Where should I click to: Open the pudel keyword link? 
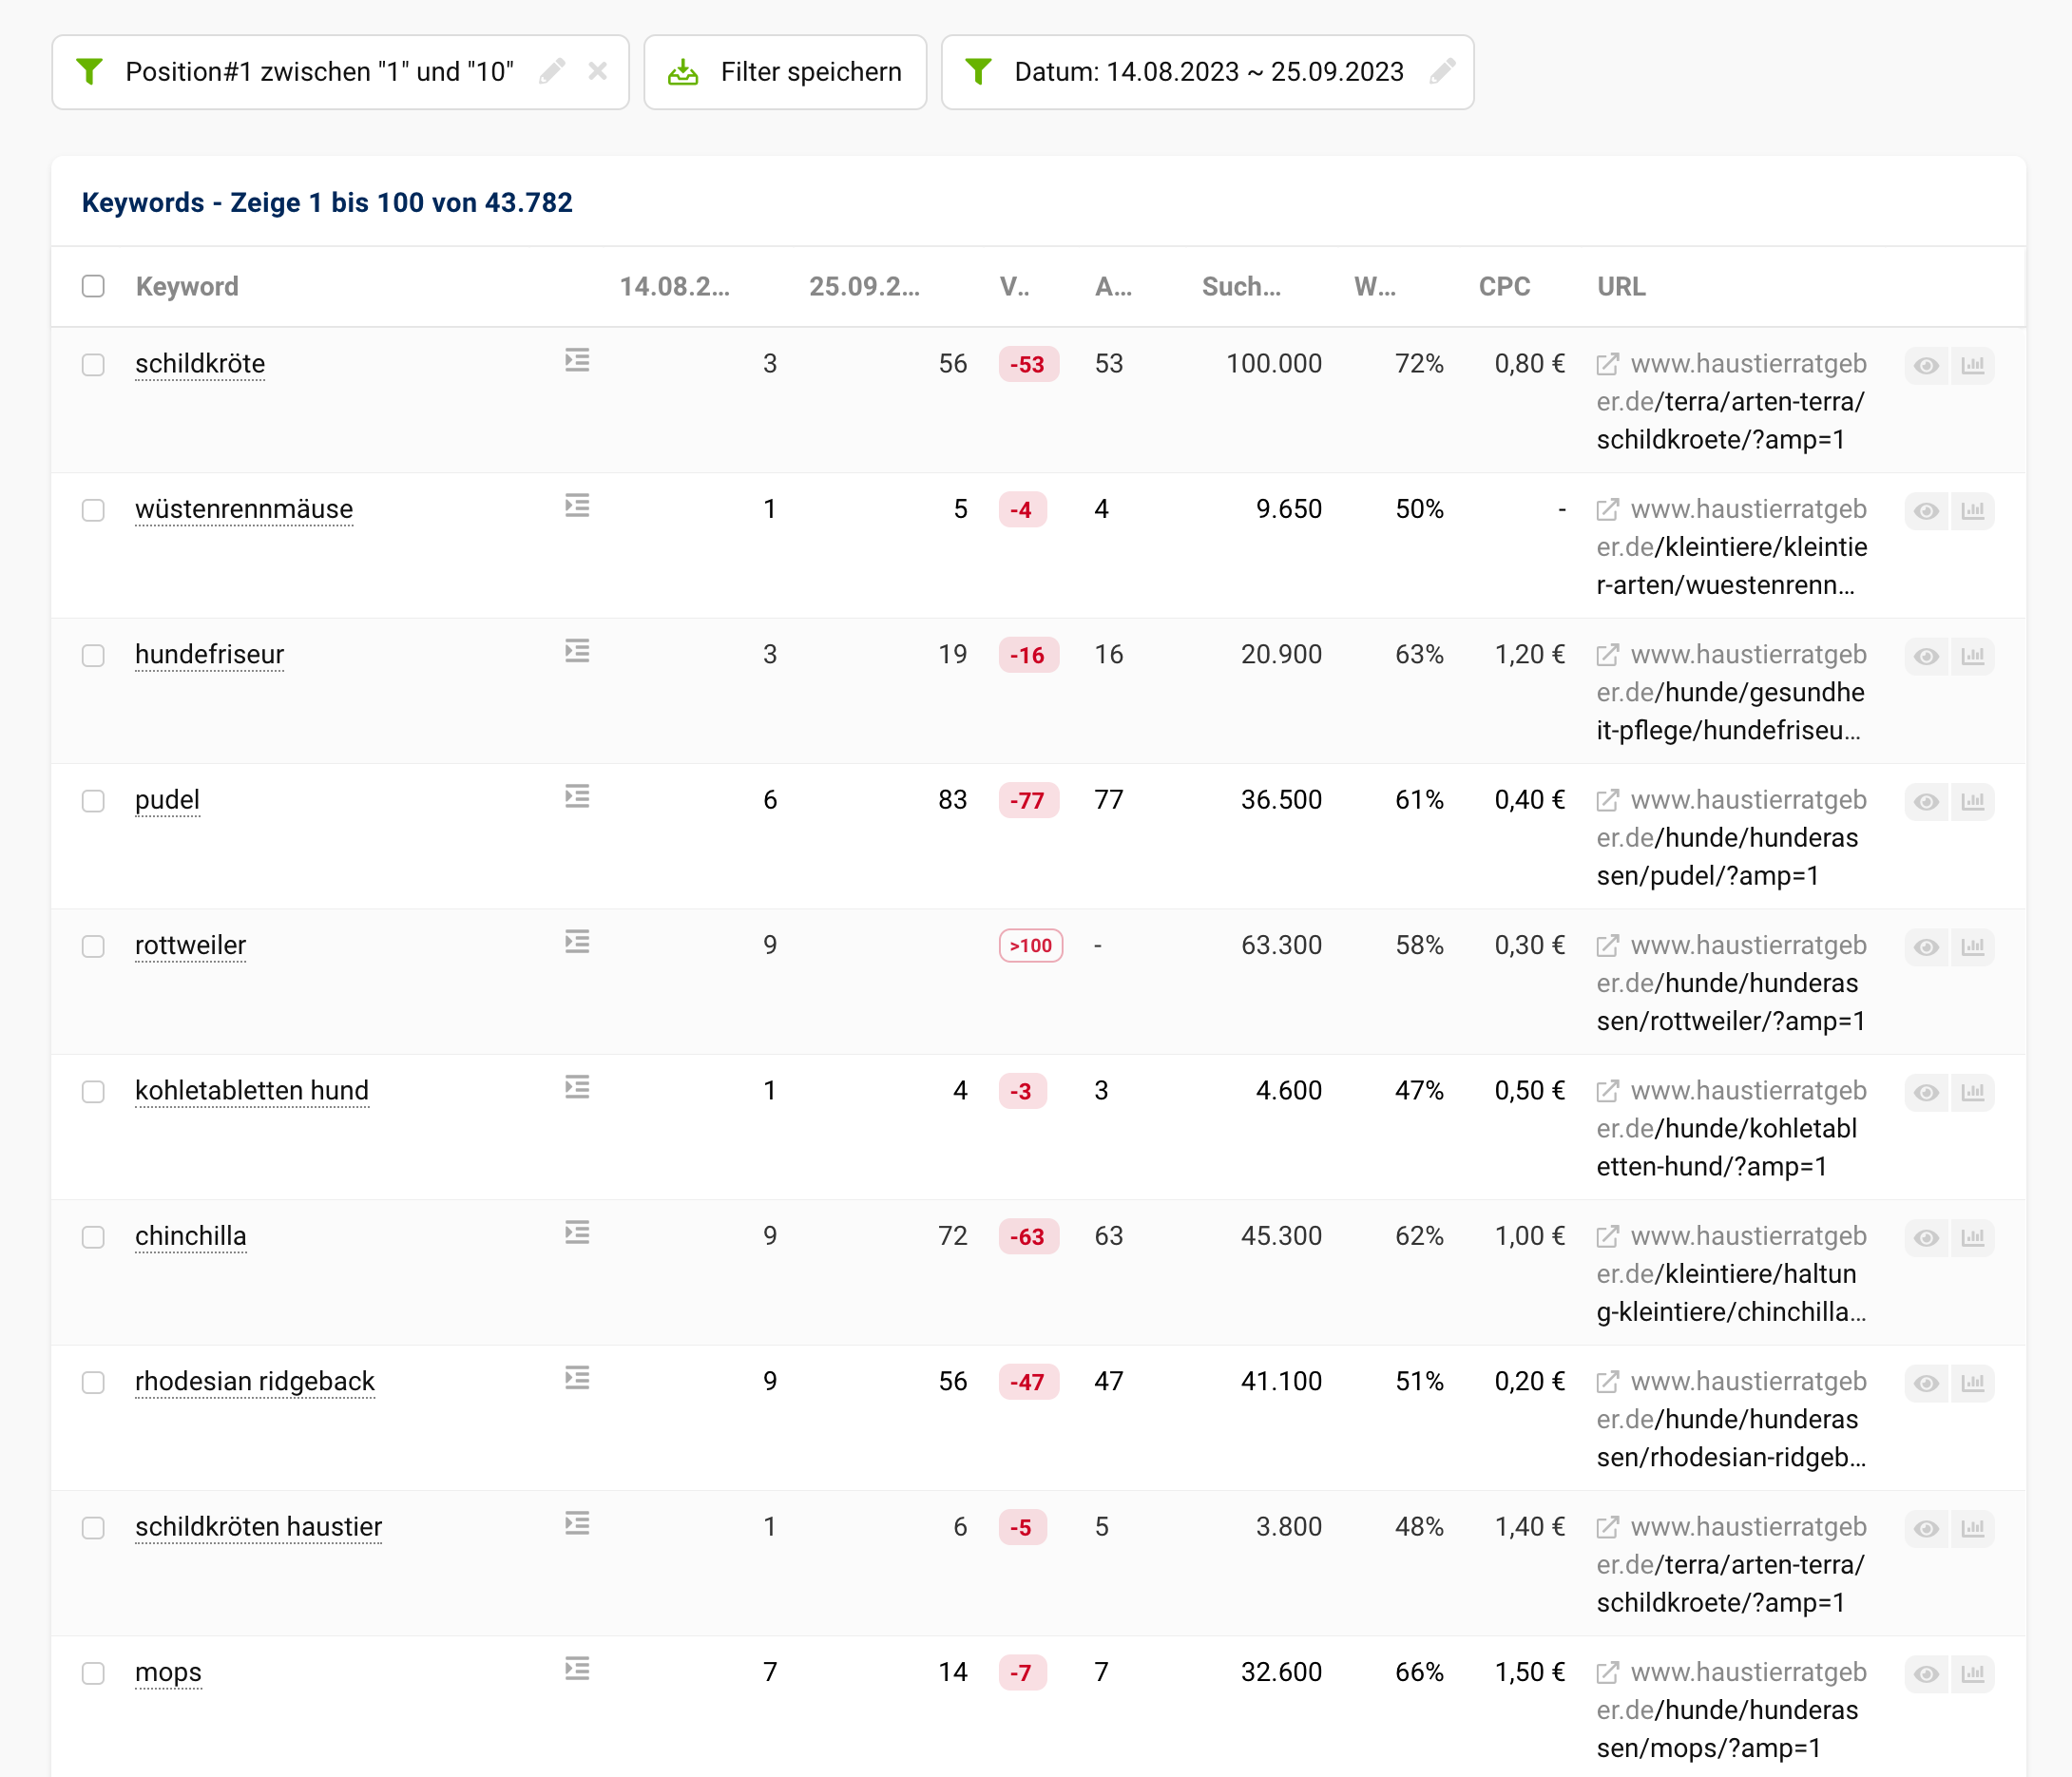pos(167,800)
